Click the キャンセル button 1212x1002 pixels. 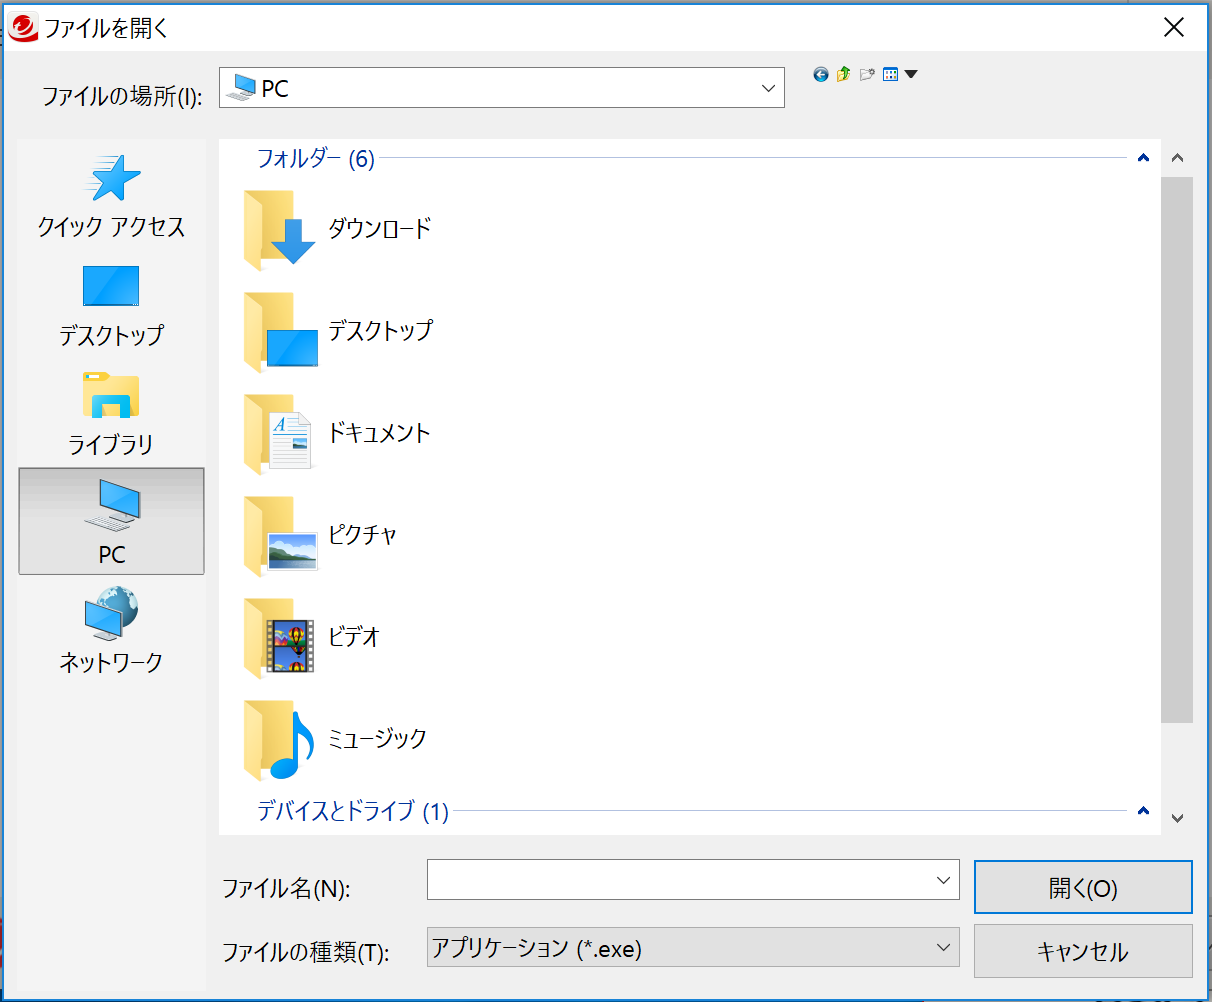(1083, 951)
